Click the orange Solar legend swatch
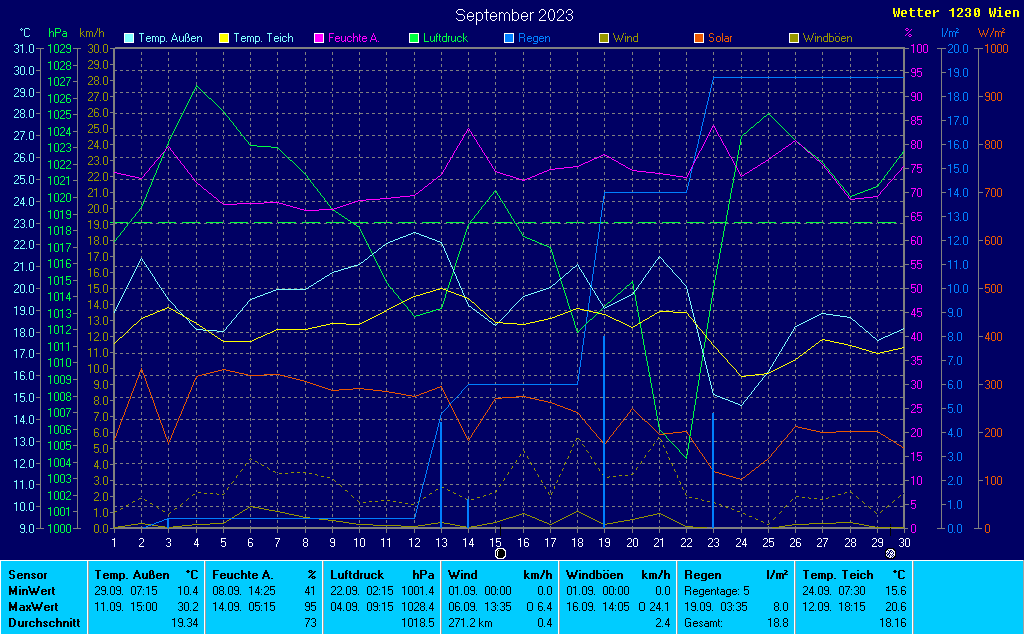This screenshot has height=634, width=1024. (x=699, y=38)
